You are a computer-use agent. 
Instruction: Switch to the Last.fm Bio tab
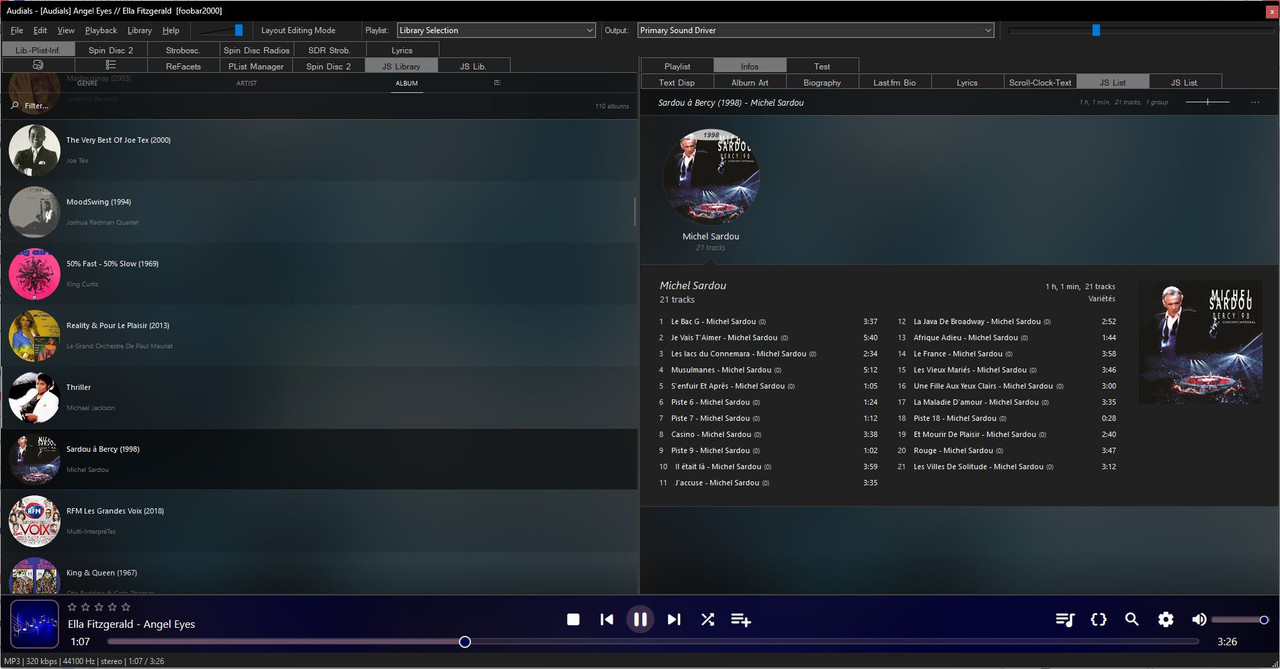[894, 82]
